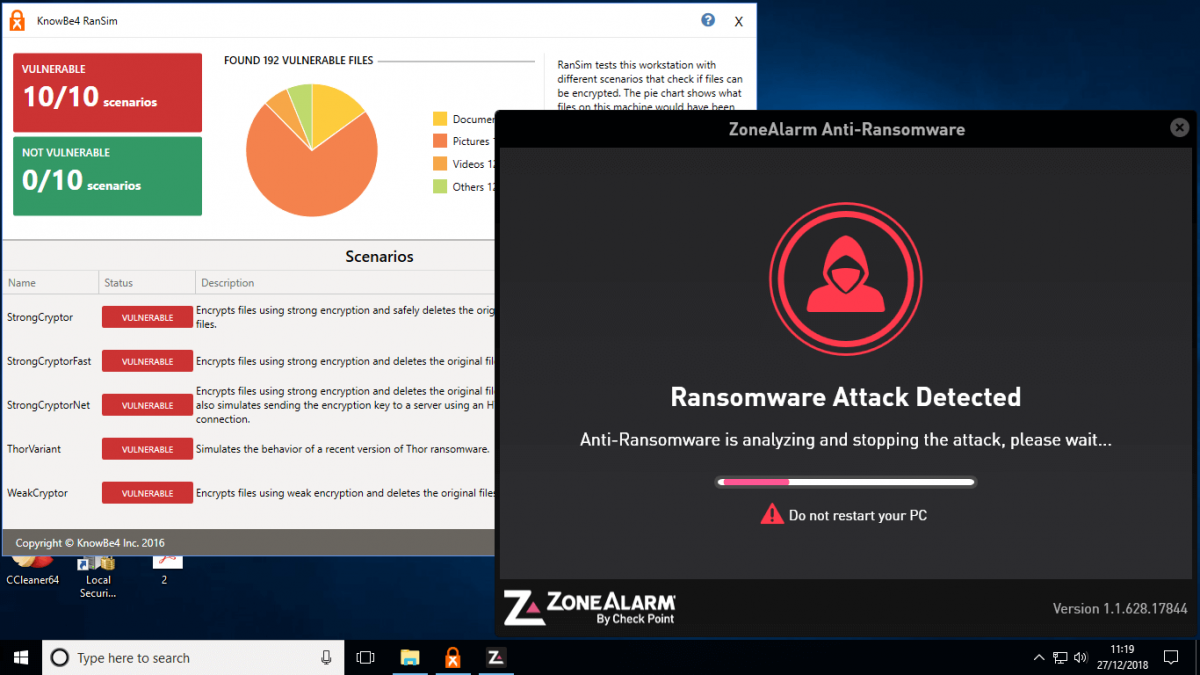
Task: Click the yellow Documents legend swatch
Action: coord(441,118)
